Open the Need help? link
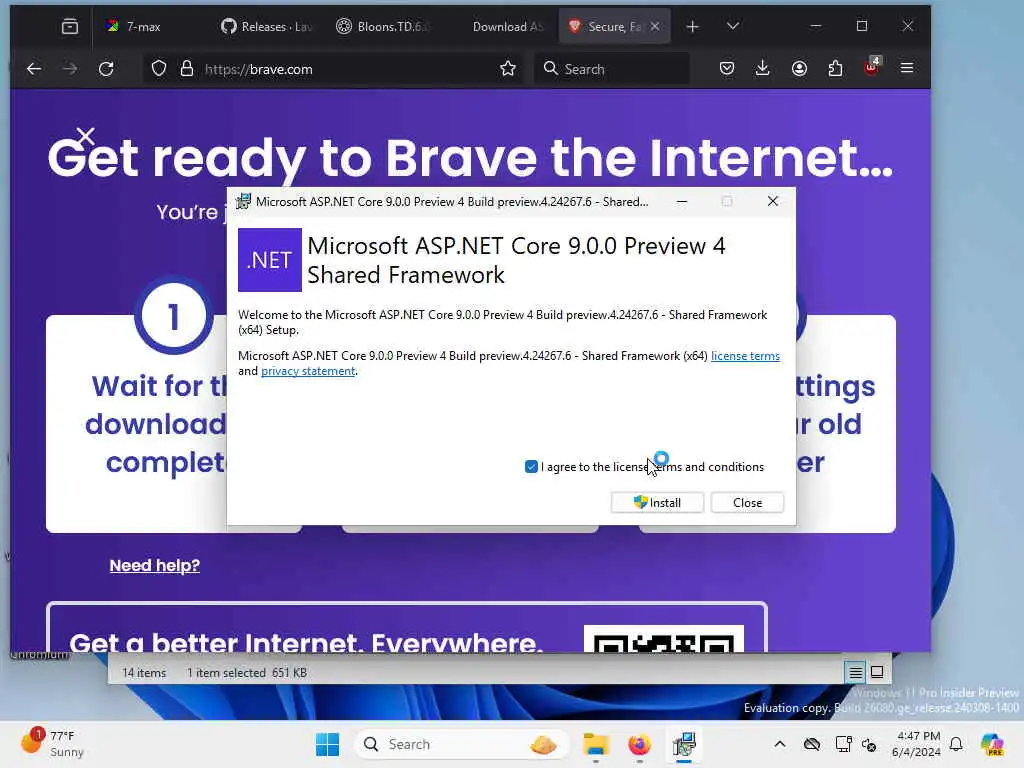 pyautogui.click(x=155, y=566)
